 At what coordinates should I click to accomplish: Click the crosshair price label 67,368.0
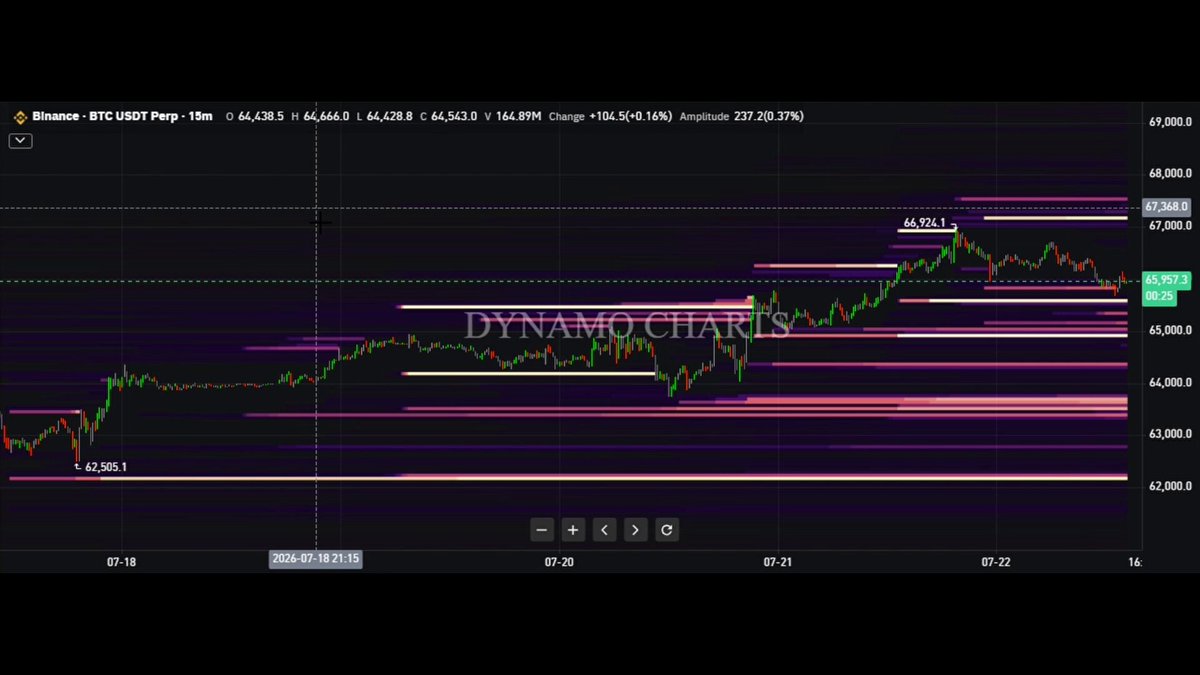pos(1167,207)
